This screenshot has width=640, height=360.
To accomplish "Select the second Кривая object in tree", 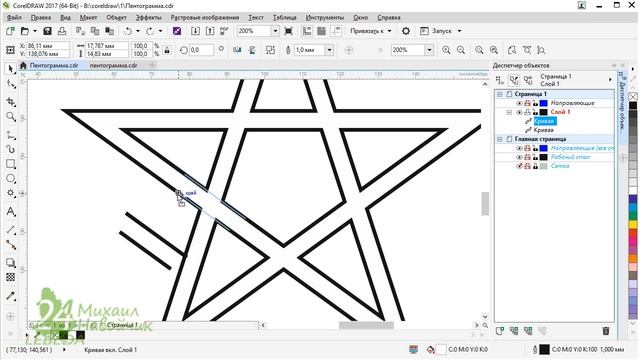I will (x=544, y=130).
